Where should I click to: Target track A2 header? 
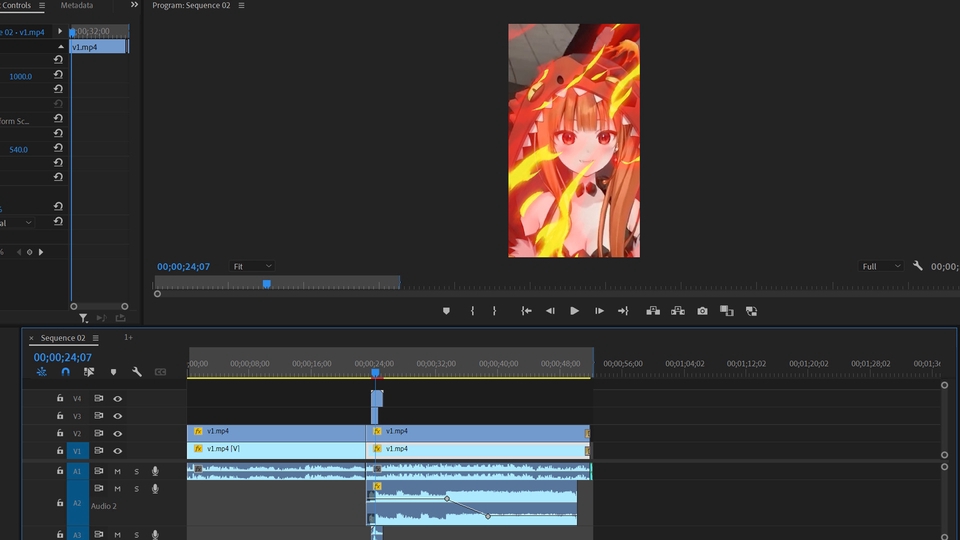click(x=77, y=503)
